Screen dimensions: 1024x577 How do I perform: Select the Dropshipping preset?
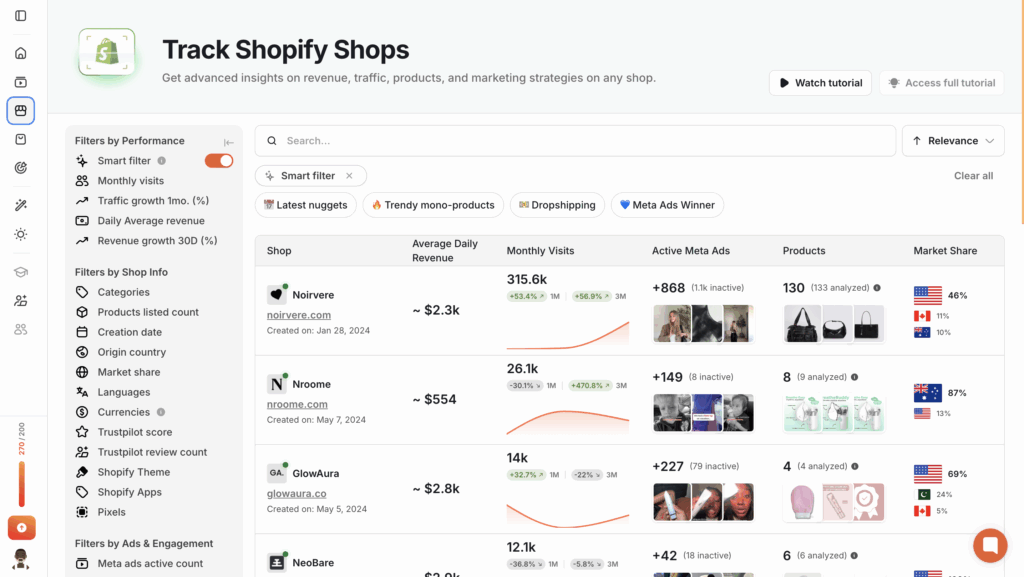click(x=557, y=205)
